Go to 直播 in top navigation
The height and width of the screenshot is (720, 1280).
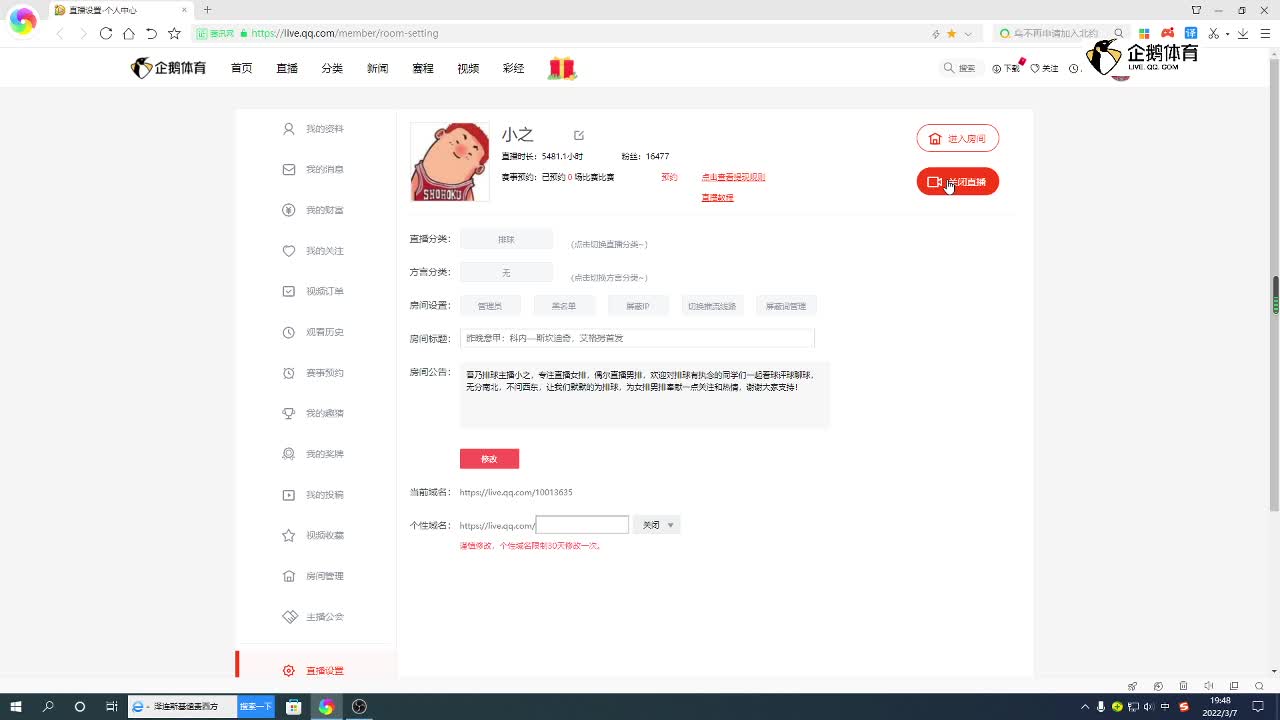coord(287,68)
